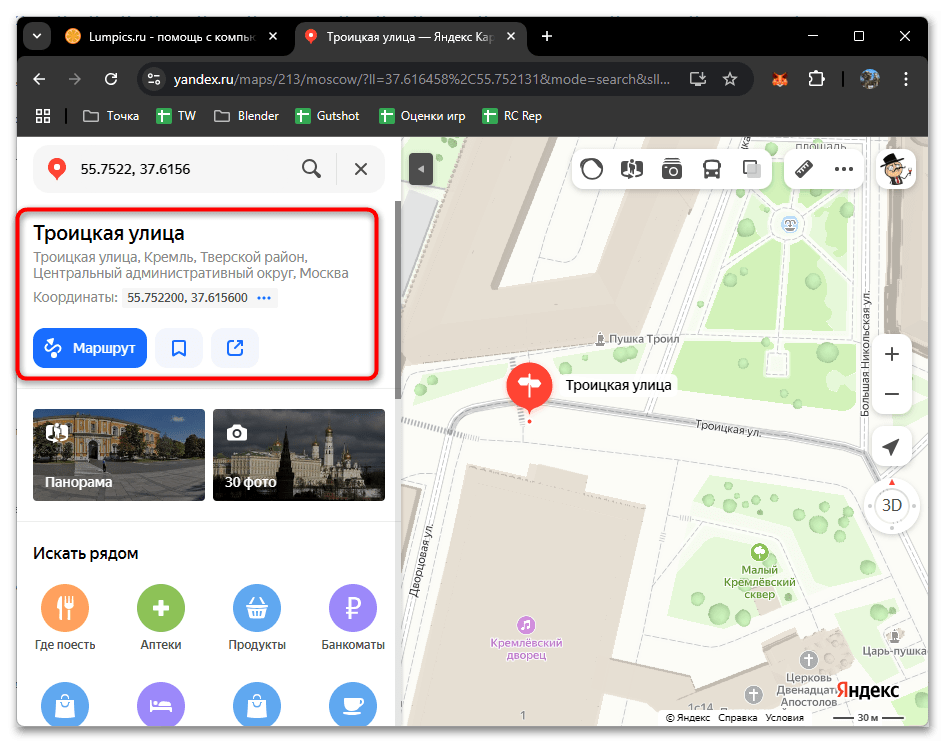
Task: Open the Панорама thumbnail
Action: click(119, 455)
